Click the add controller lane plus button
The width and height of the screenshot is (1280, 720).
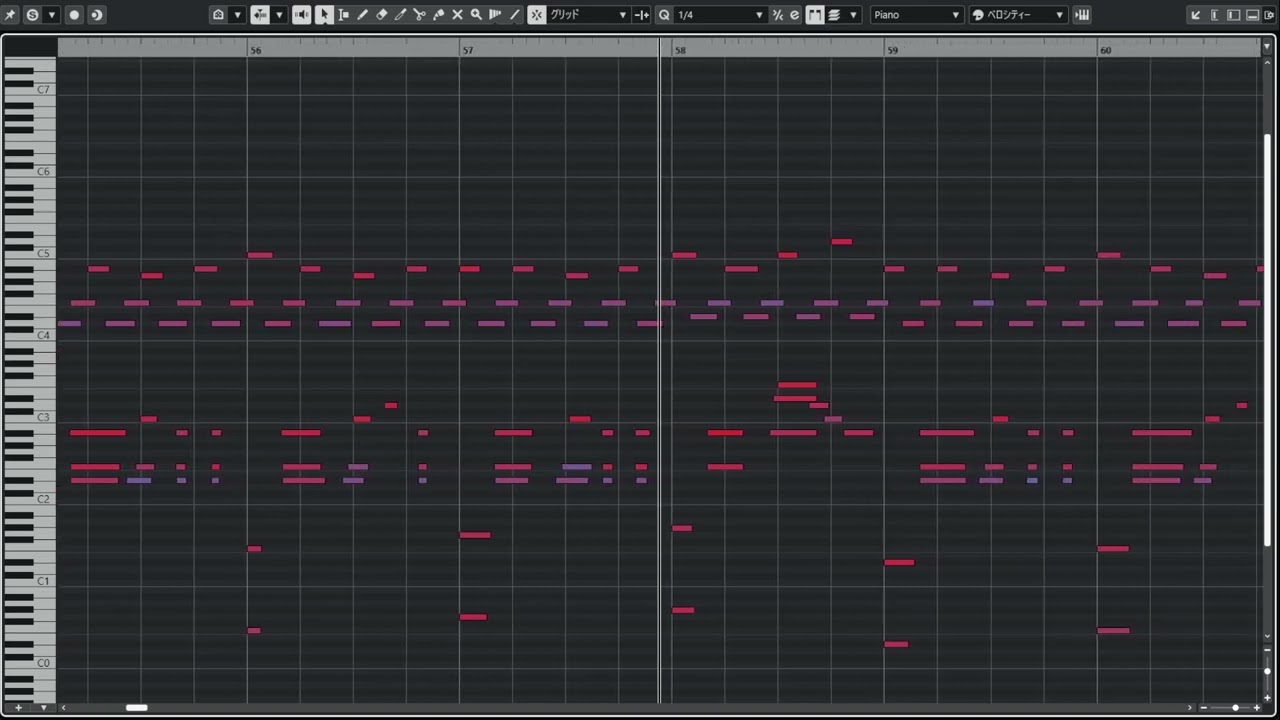pyautogui.click(x=18, y=708)
